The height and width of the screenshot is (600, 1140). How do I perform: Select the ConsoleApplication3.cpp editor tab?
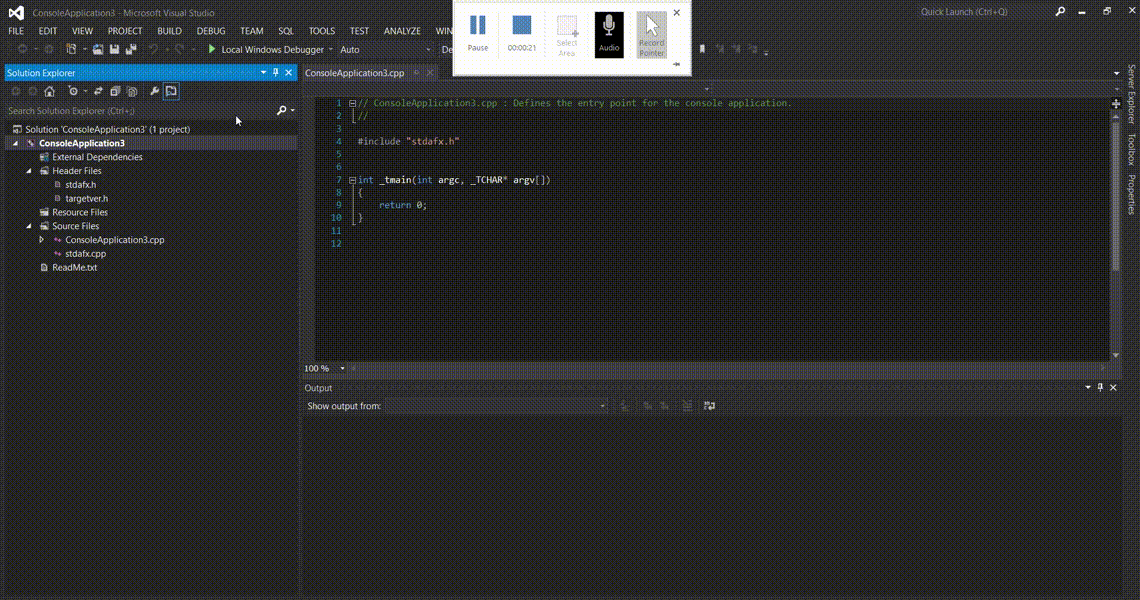(355, 73)
